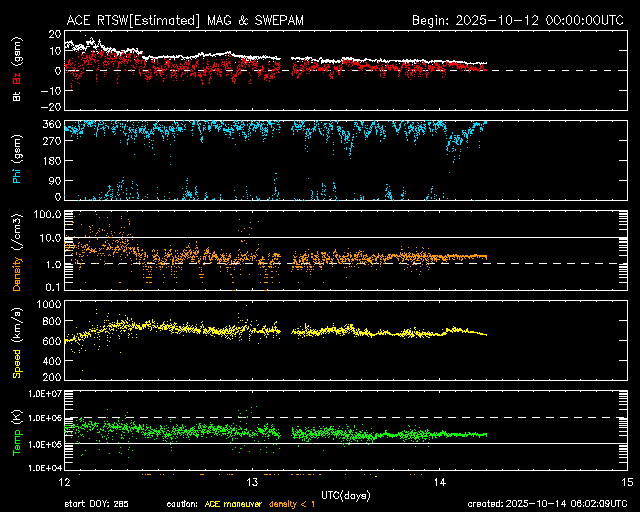Click the start DOY: 285 text
Viewport: 640px width, 512px height.
coord(98,504)
